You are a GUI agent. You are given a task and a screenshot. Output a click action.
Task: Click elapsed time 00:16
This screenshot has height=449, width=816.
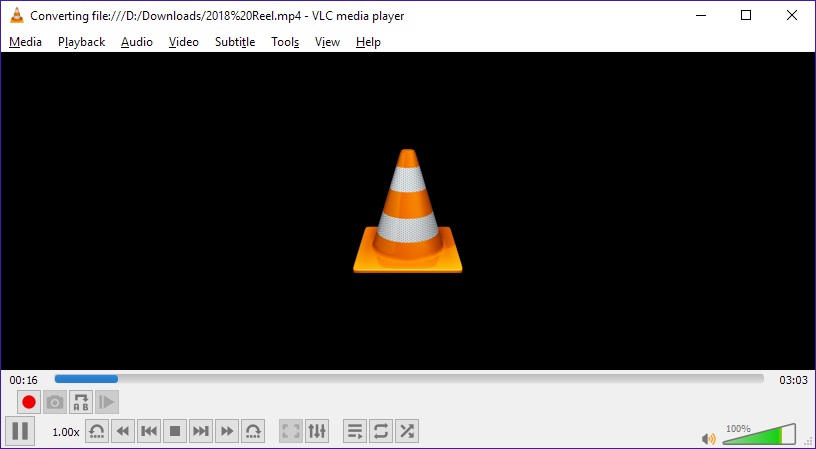click(23, 380)
